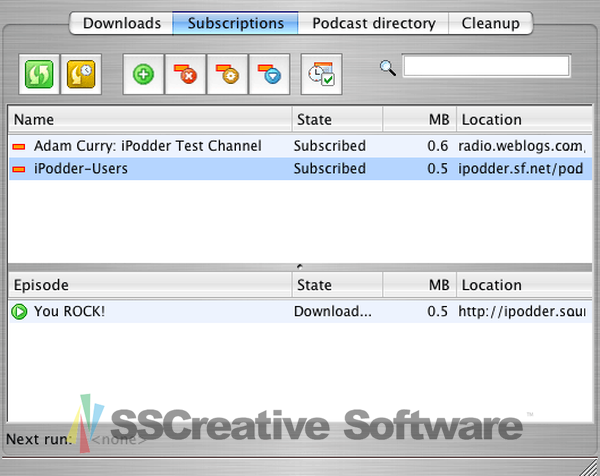Click the pane splitter handle between lists
The width and height of the screenshot is (600, 476).
pos(300,267)
